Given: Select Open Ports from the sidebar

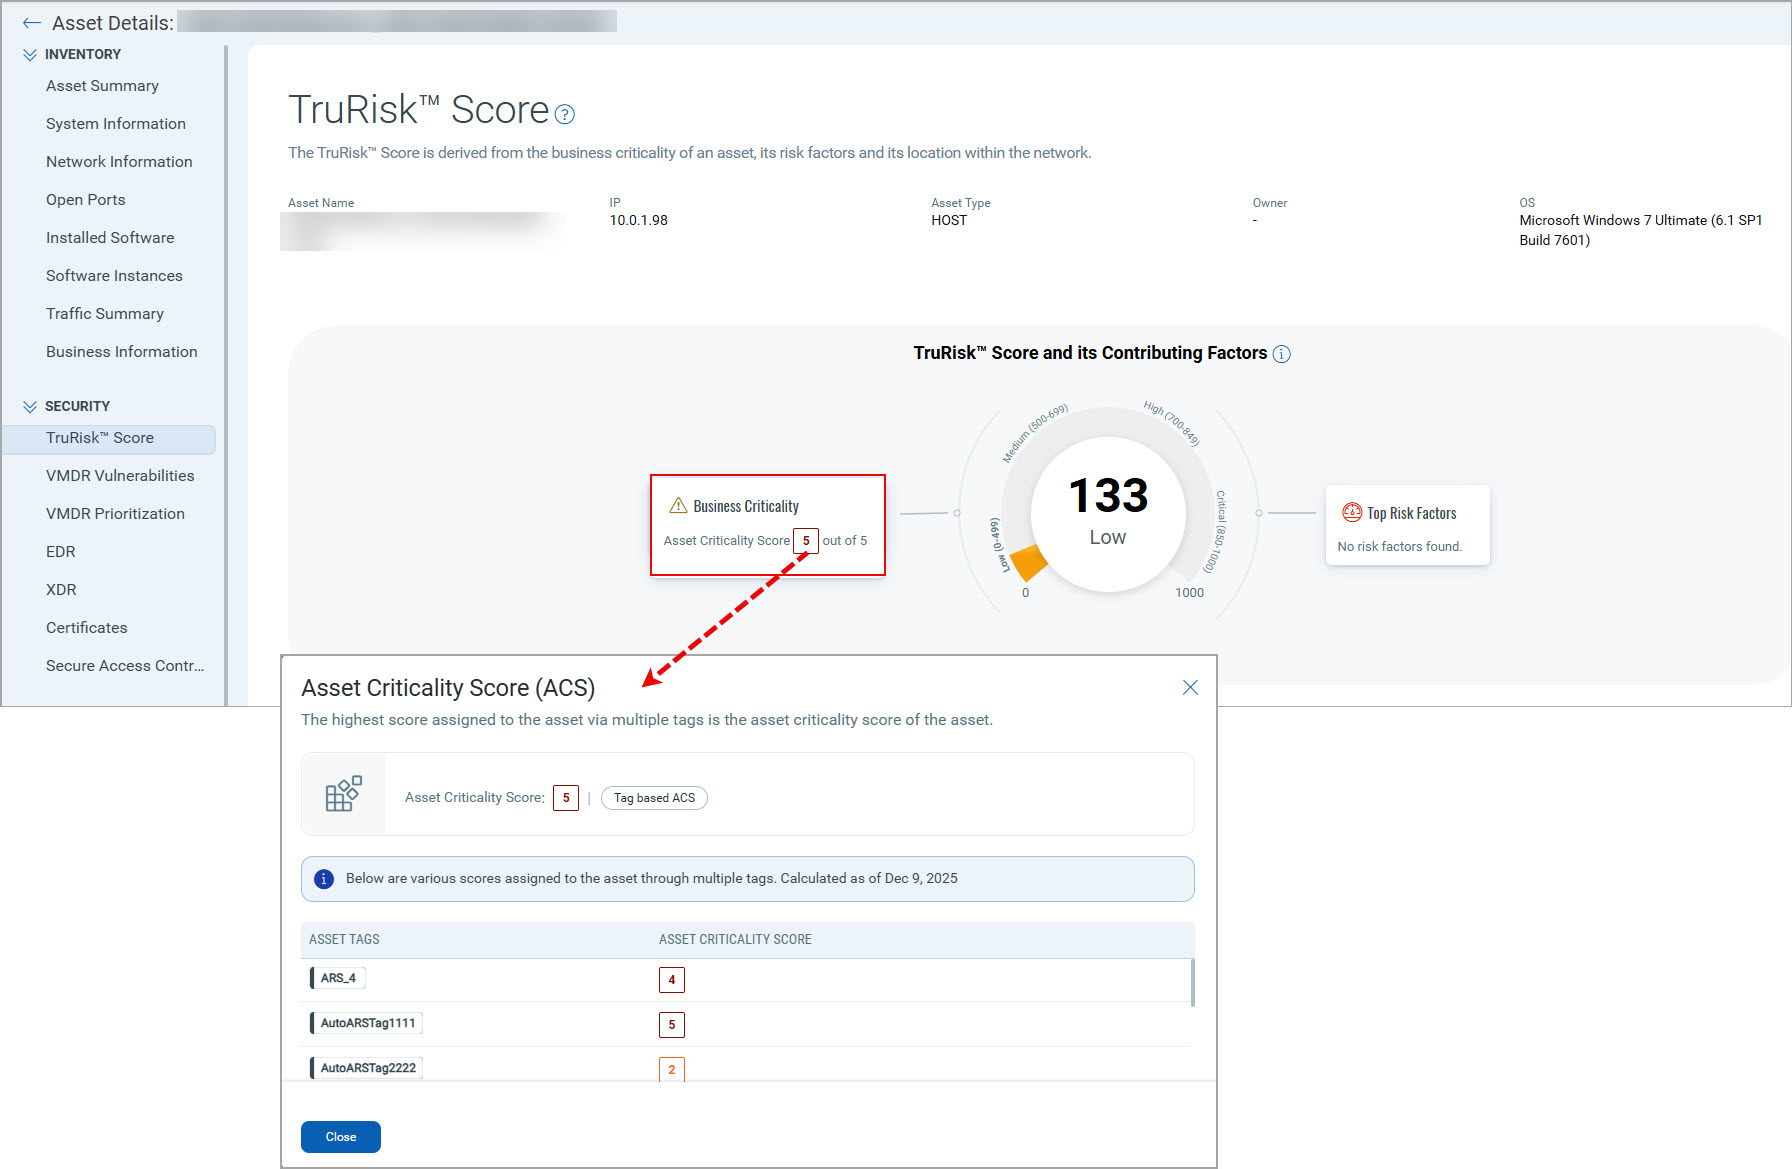Looking at the screenshot, I should tap(86, 200).
